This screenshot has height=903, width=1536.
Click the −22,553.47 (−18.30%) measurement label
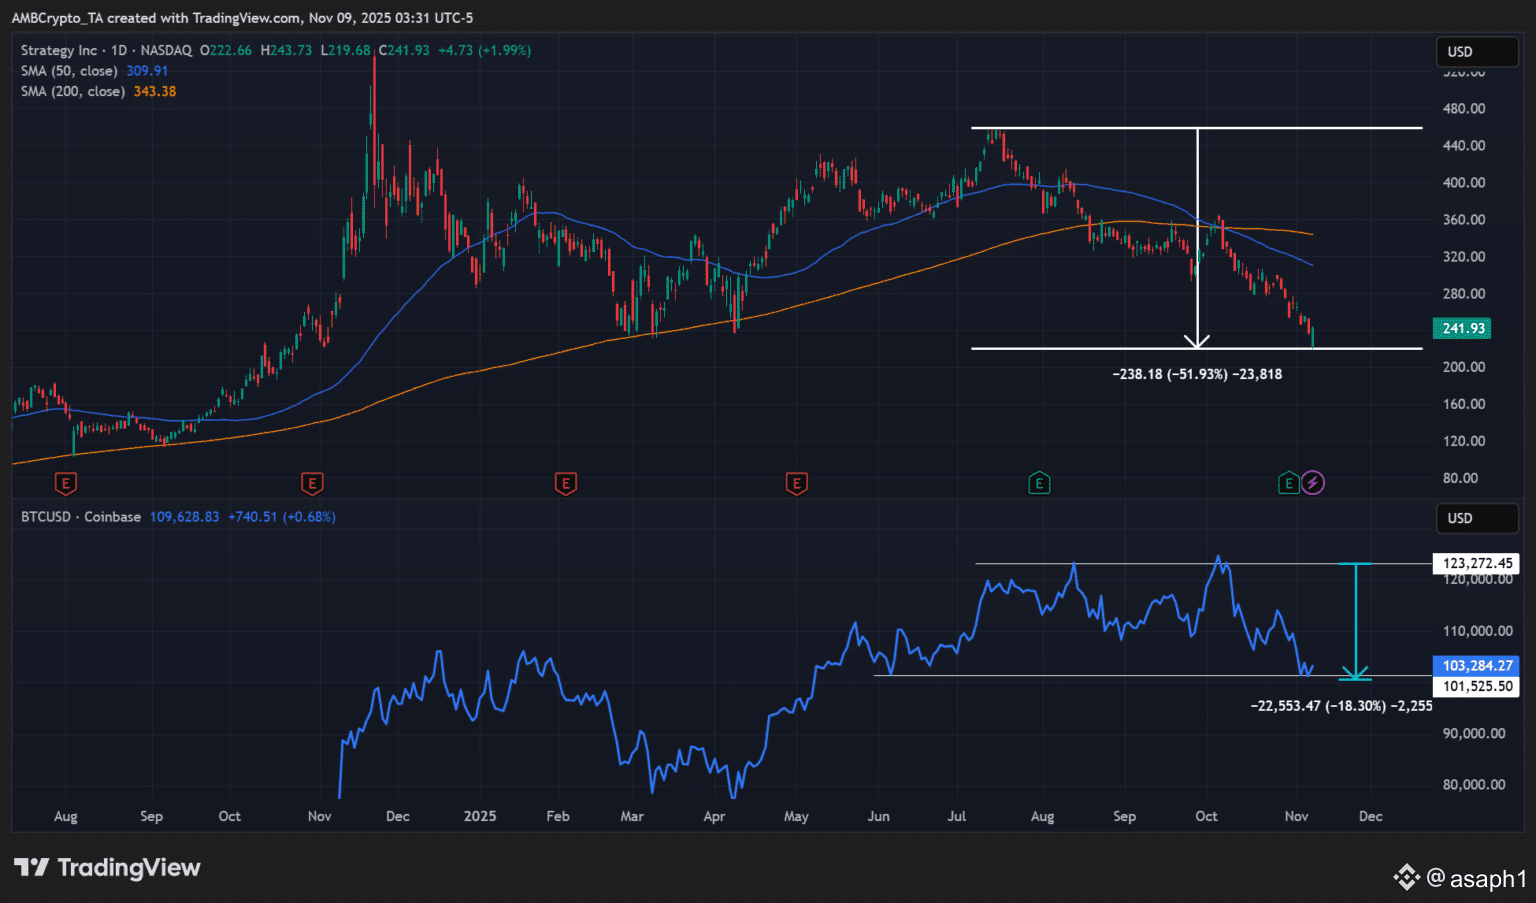click(x=1341, y=706)
